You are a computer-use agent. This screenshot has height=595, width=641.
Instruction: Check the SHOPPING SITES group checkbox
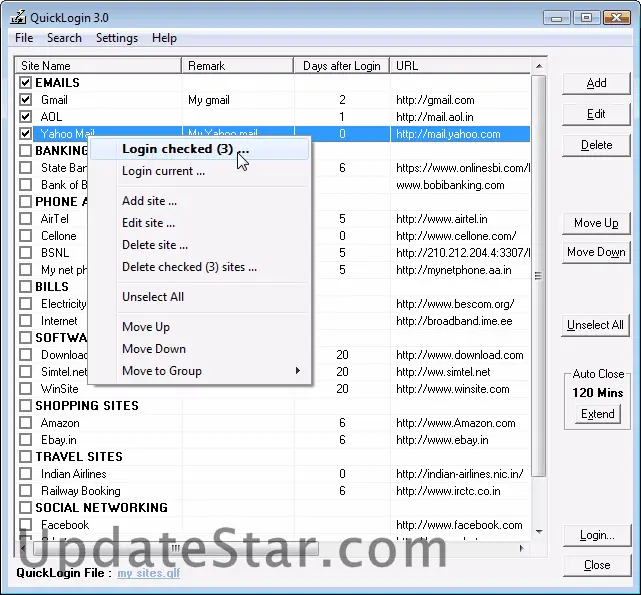pos(25,406)
